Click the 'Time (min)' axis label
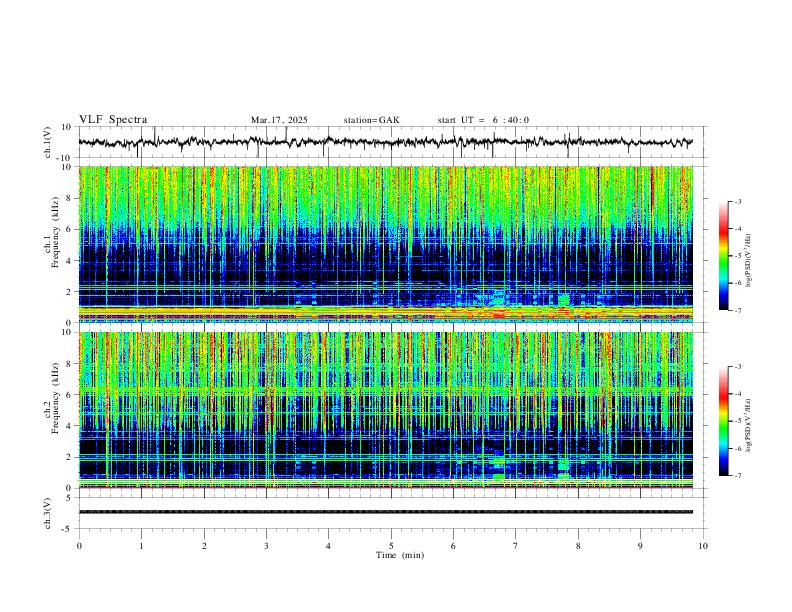 (x=400, y=555)
